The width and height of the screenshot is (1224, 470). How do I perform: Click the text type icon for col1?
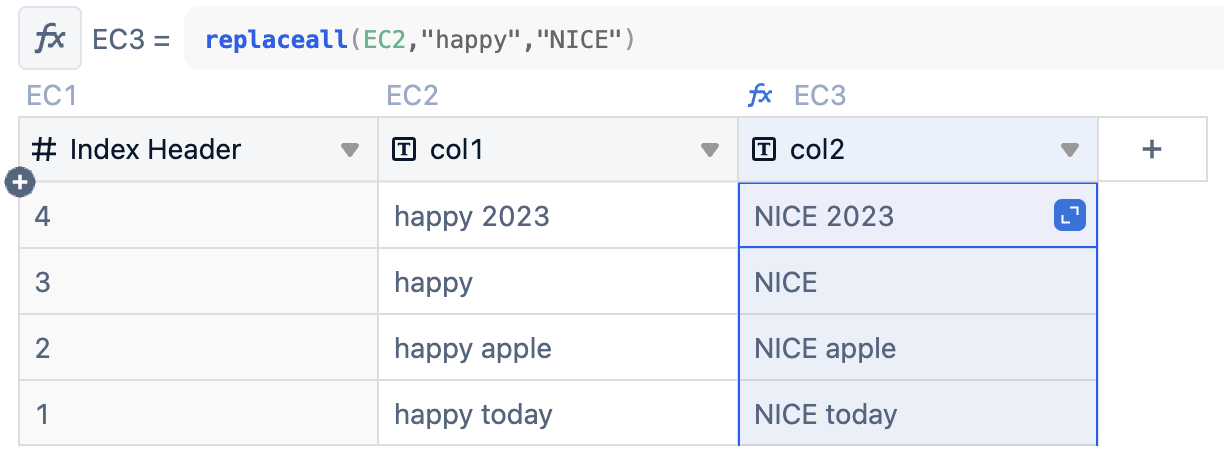pyautogui.click(x=404, y=150)
